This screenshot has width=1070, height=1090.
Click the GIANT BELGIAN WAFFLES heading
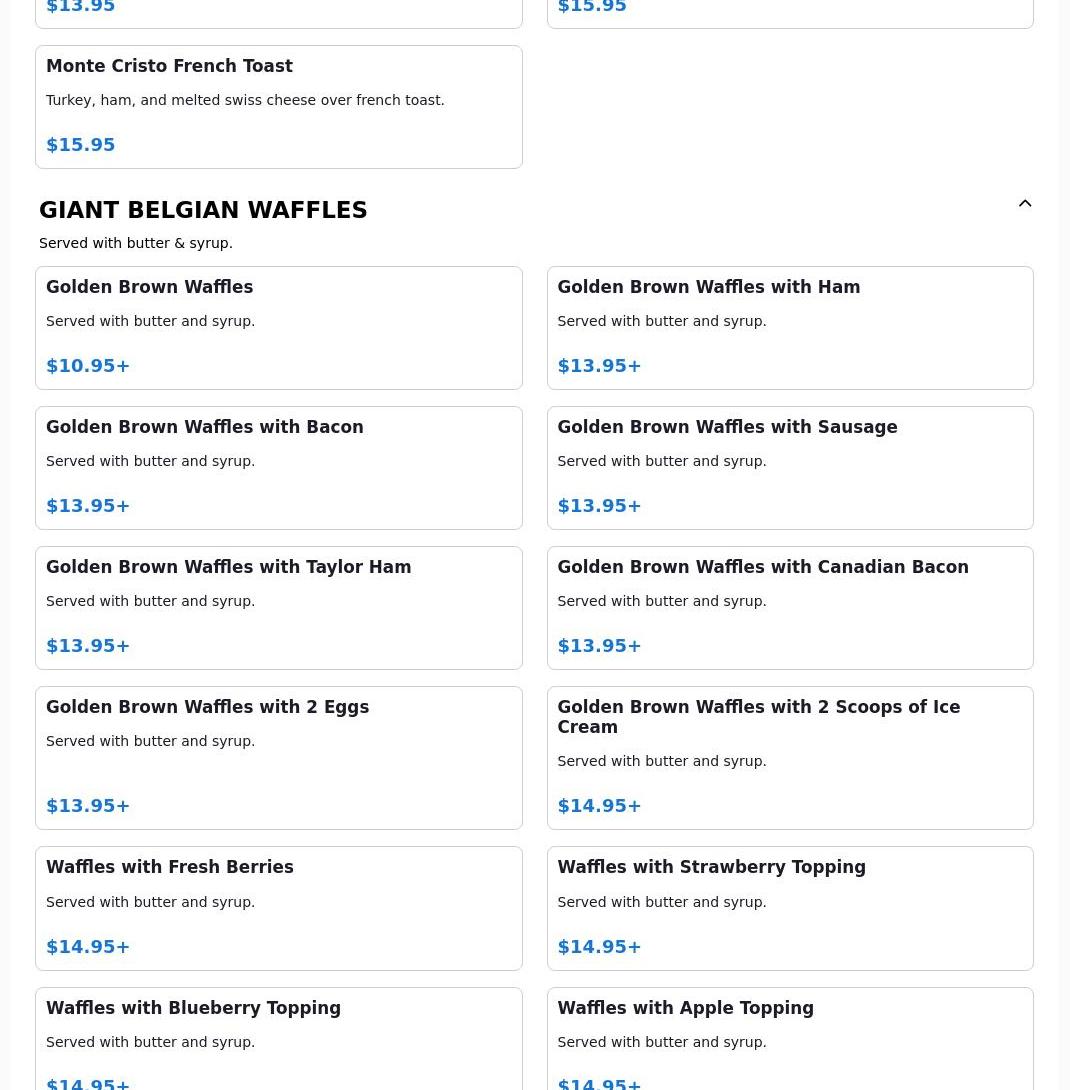203,210
